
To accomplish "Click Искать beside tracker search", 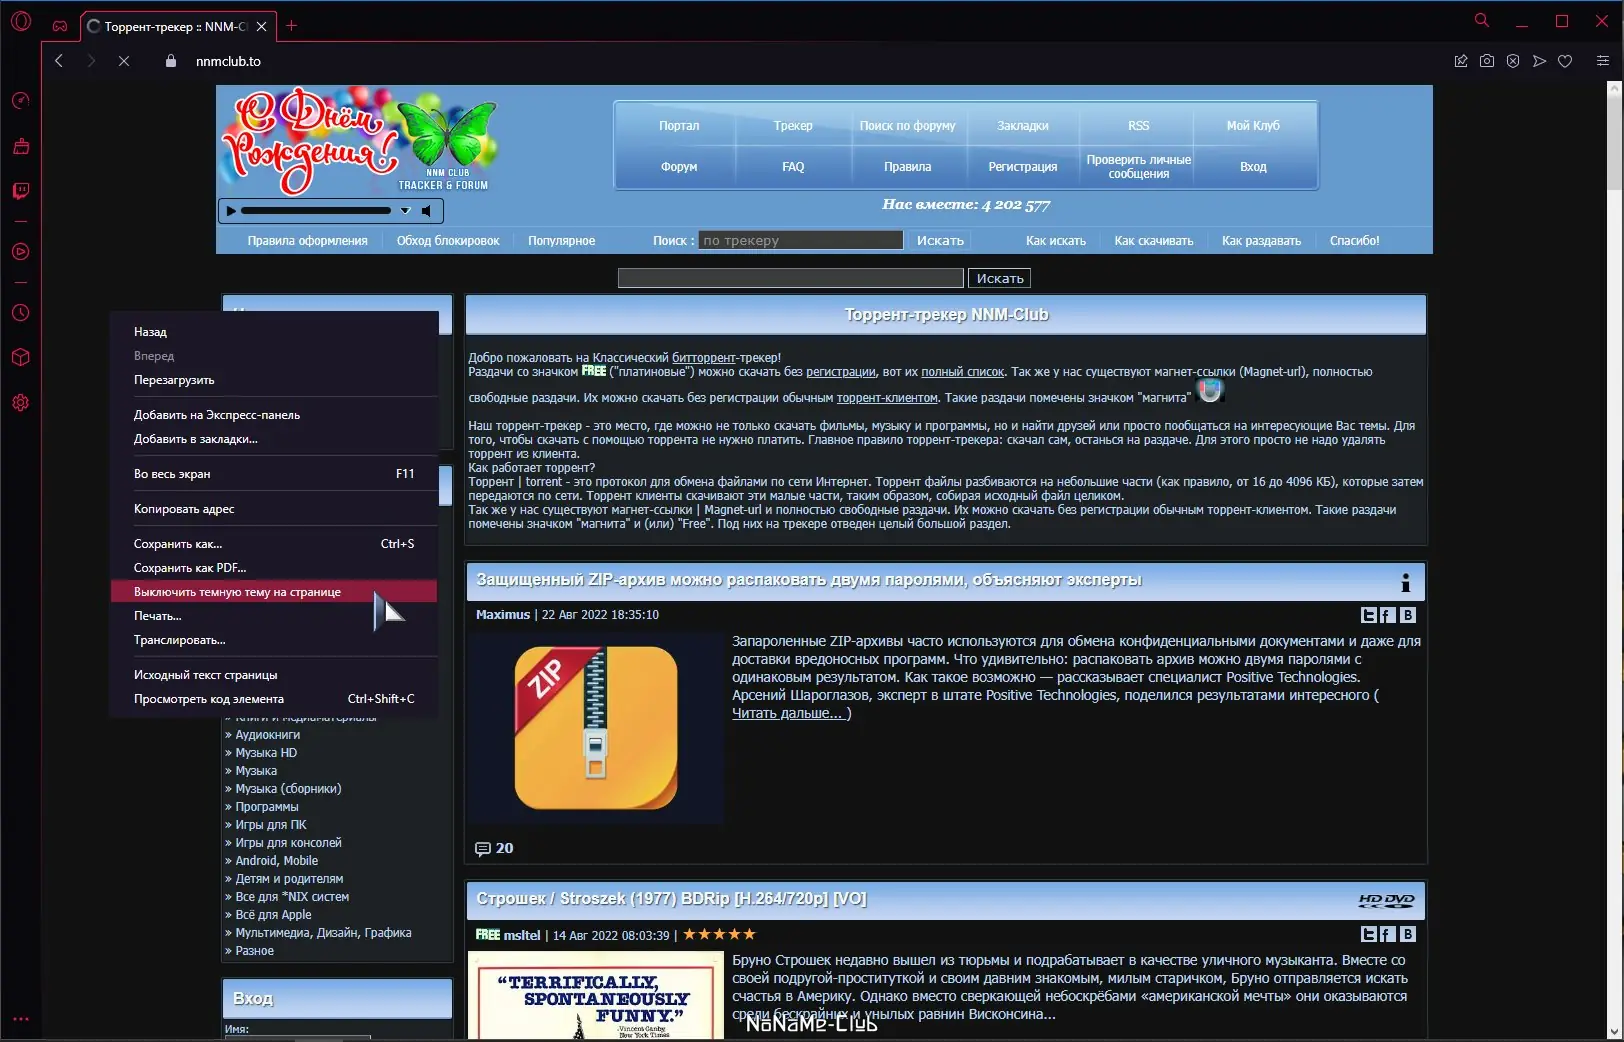I will click(940, 240).
